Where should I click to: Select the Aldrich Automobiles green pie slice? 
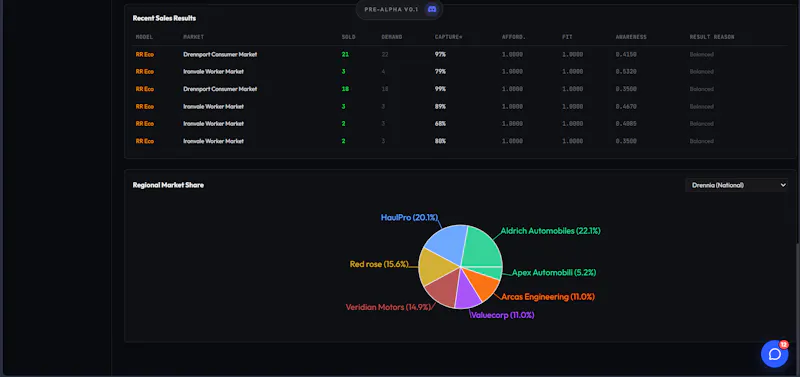pos(482,245)
